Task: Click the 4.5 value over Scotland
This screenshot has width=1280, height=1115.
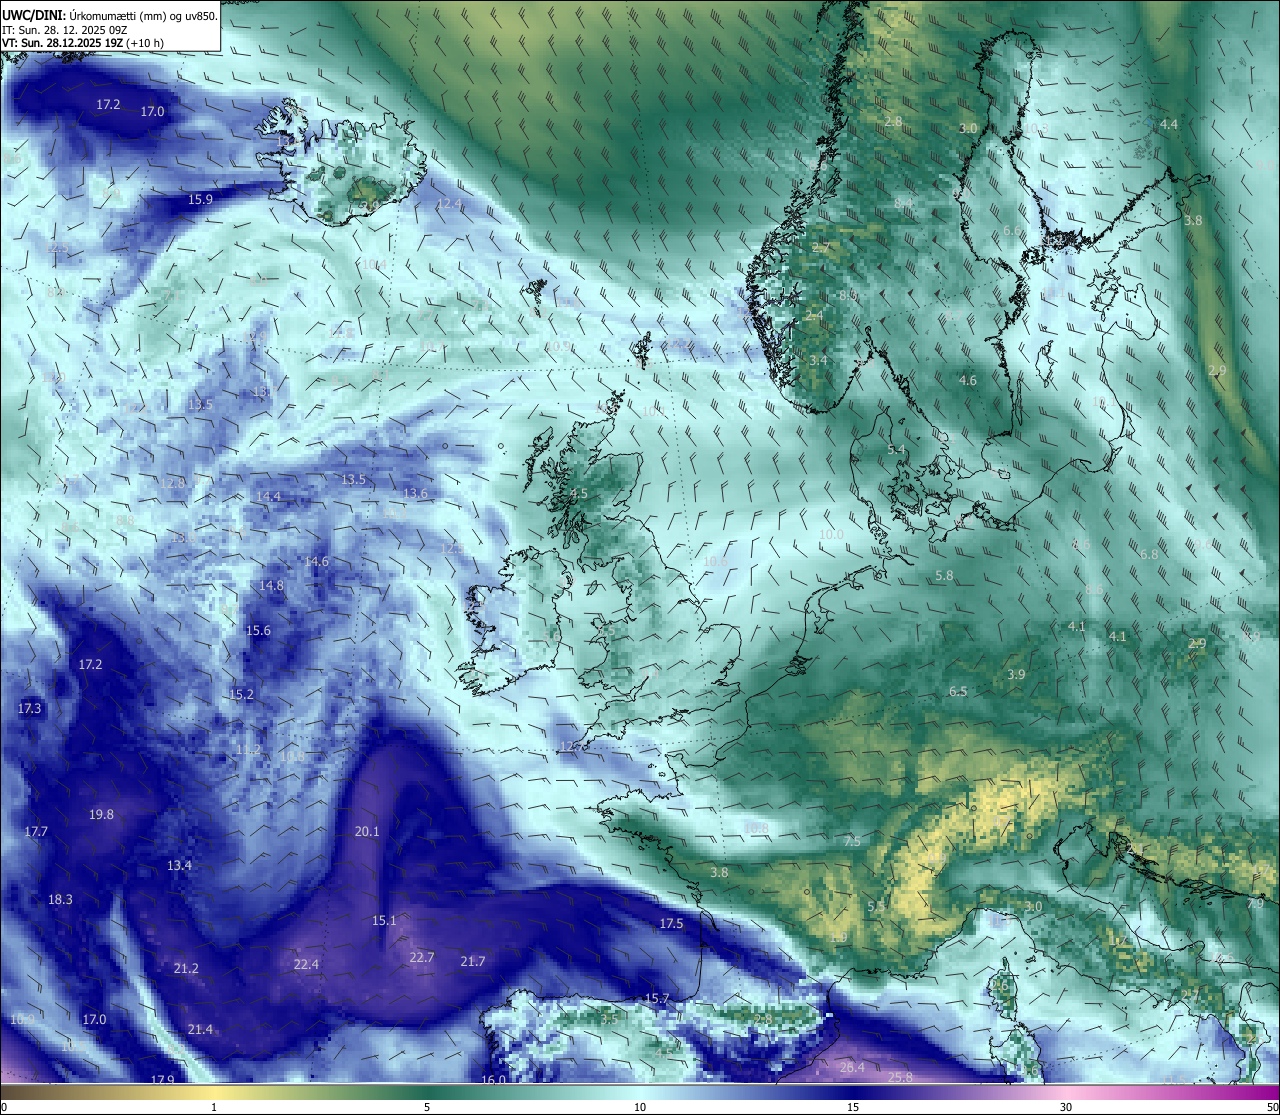Action: [x=579, y=493]
